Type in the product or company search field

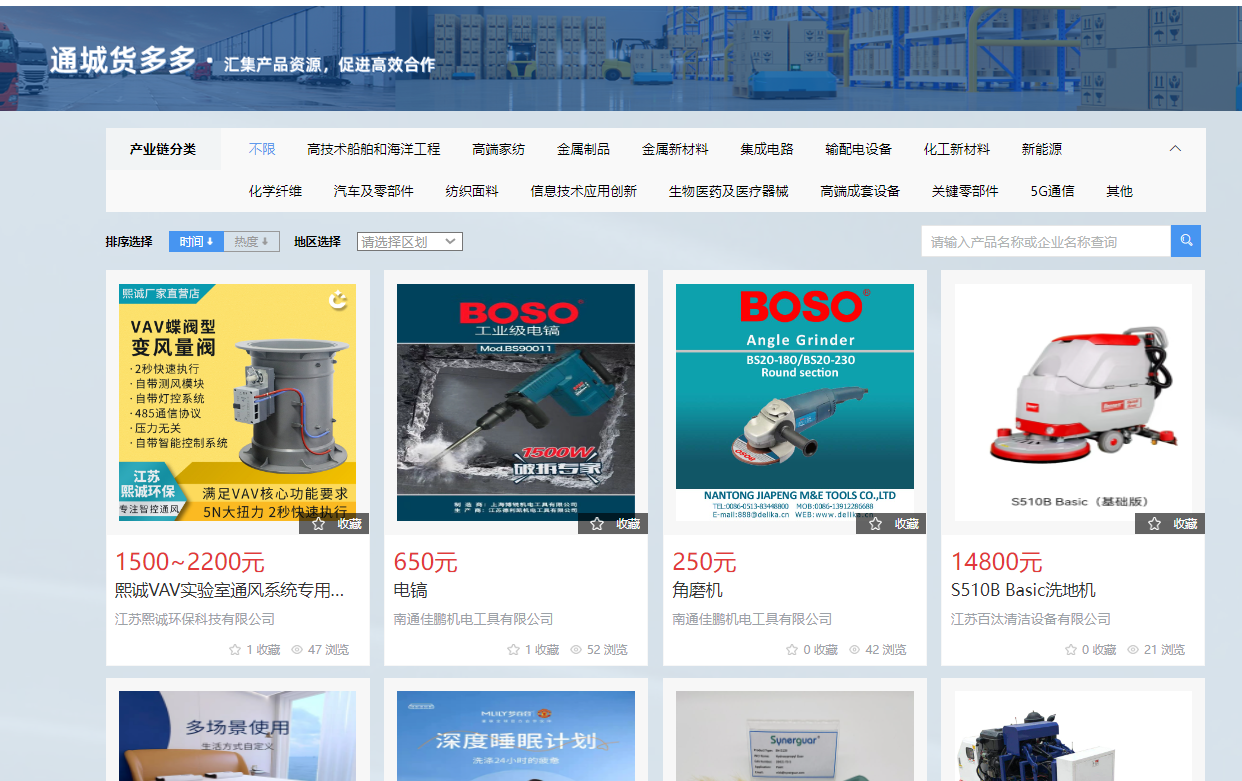(1045, 242)
